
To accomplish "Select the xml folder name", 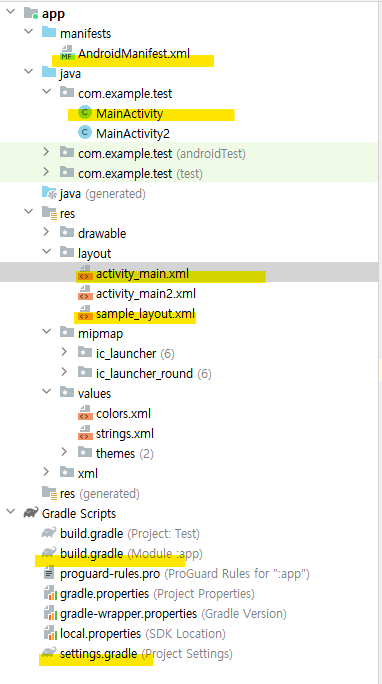I will (x=88, y=473).
